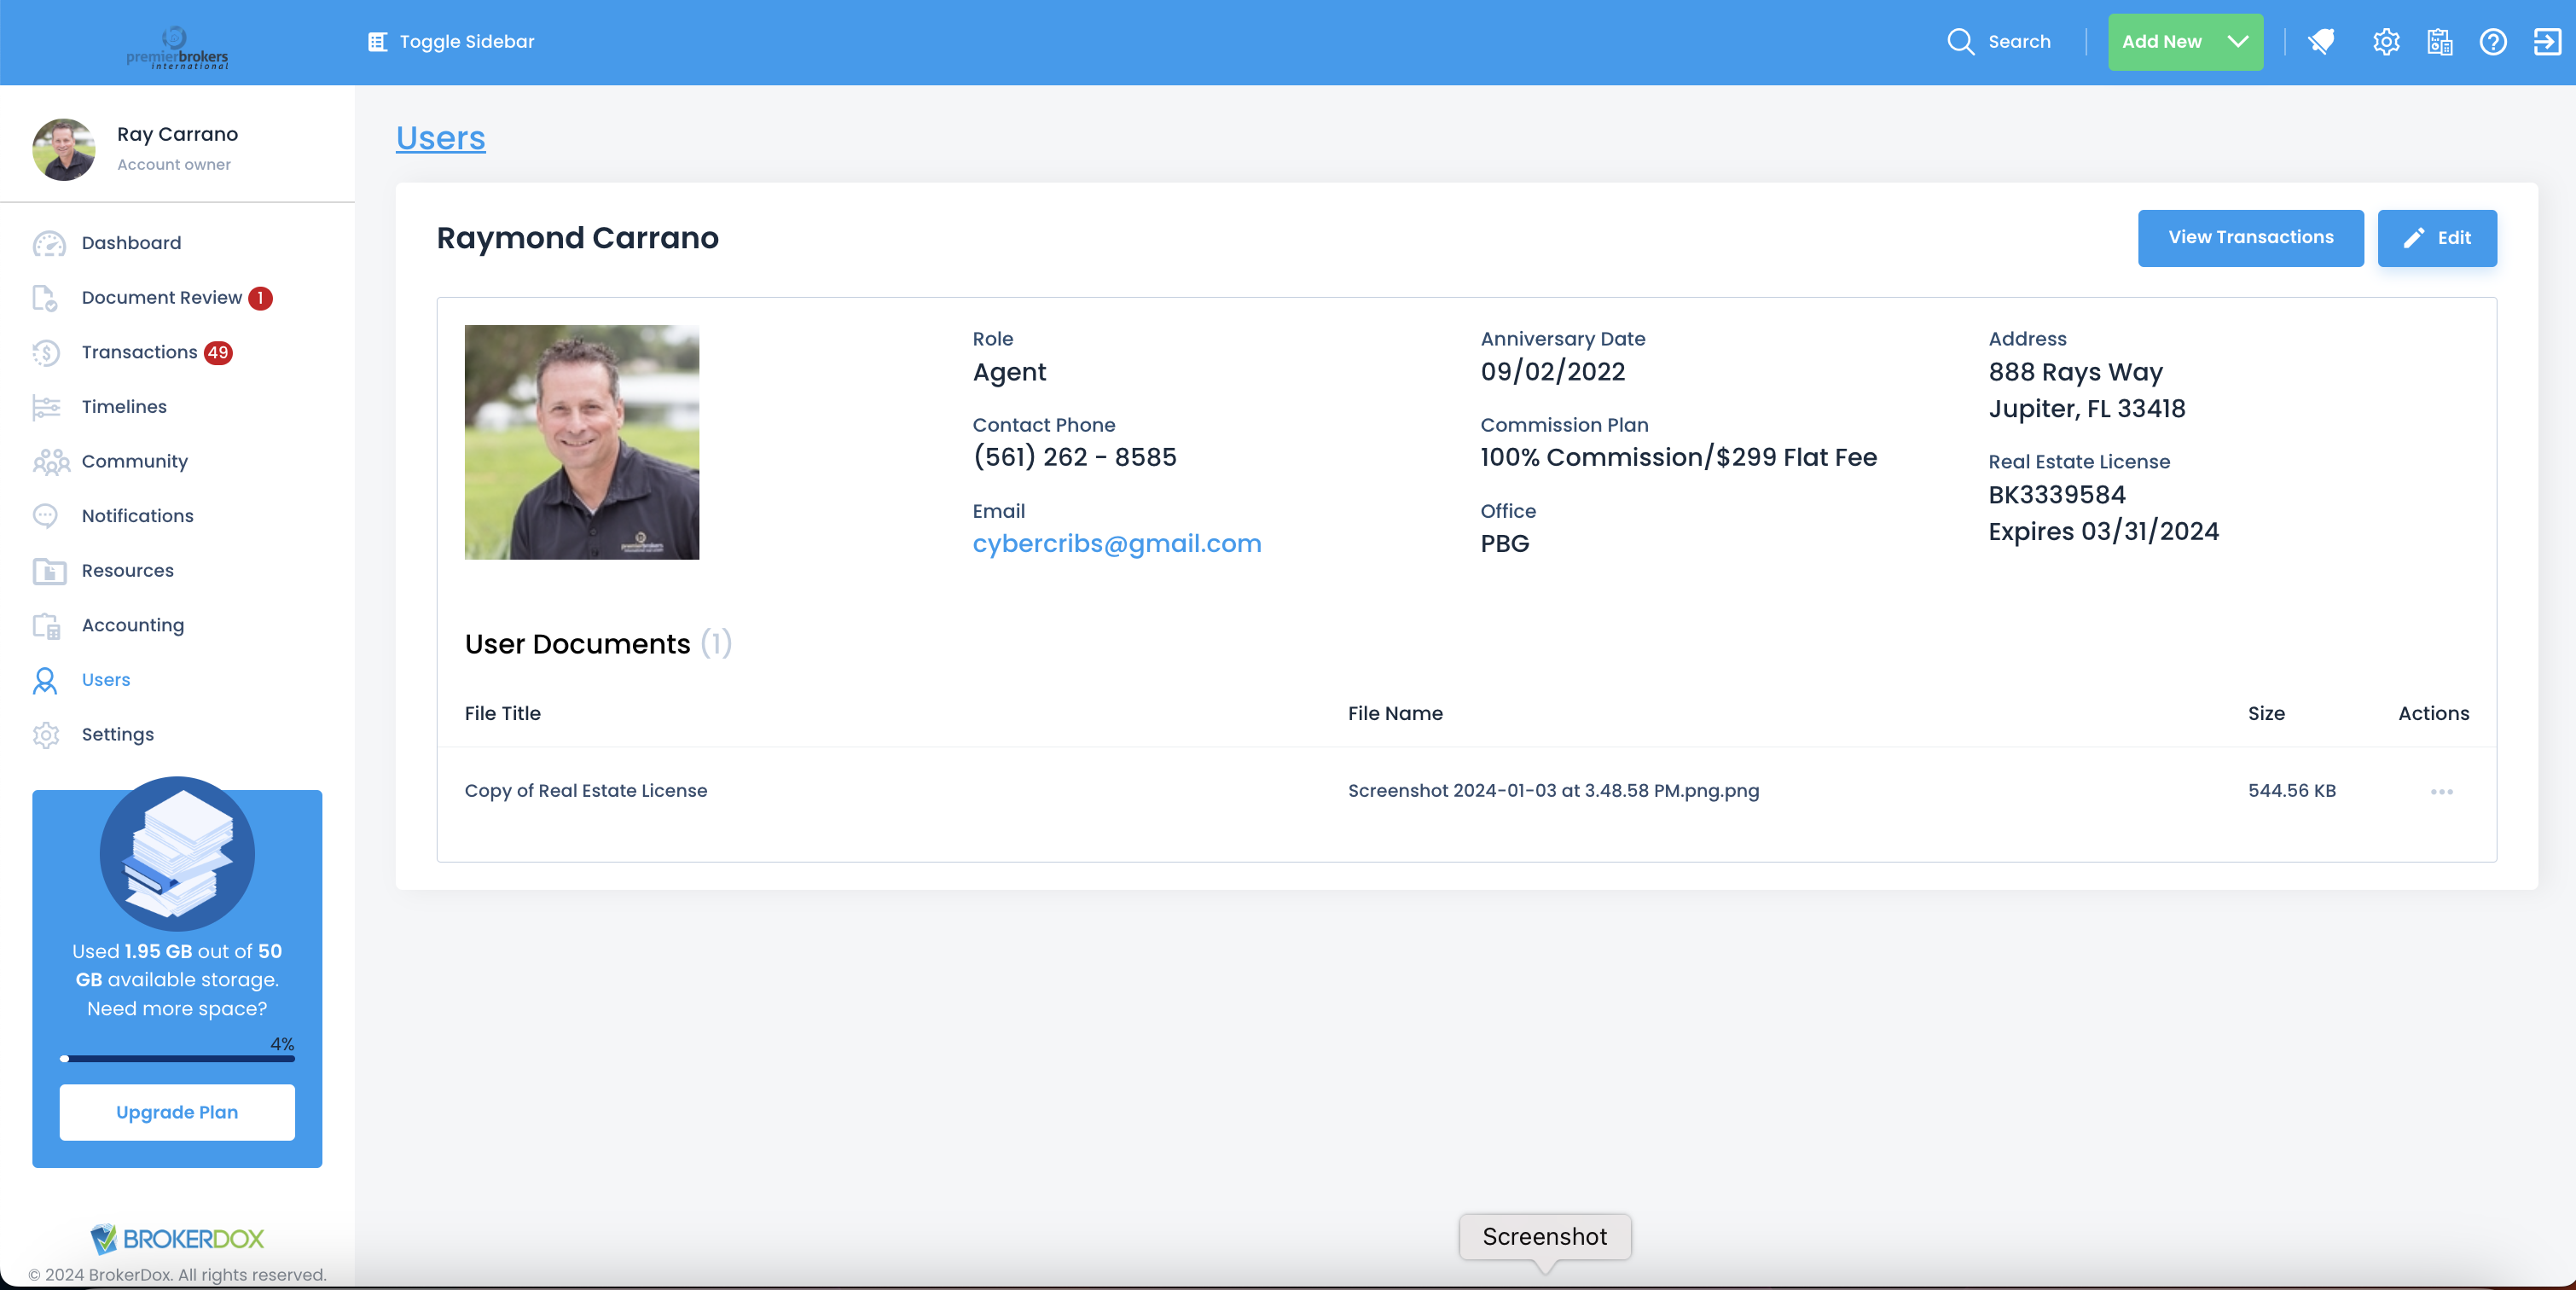Click the Search text in header
The width and height of the screenshot is (2576, 1290).
pos(2019,42)
